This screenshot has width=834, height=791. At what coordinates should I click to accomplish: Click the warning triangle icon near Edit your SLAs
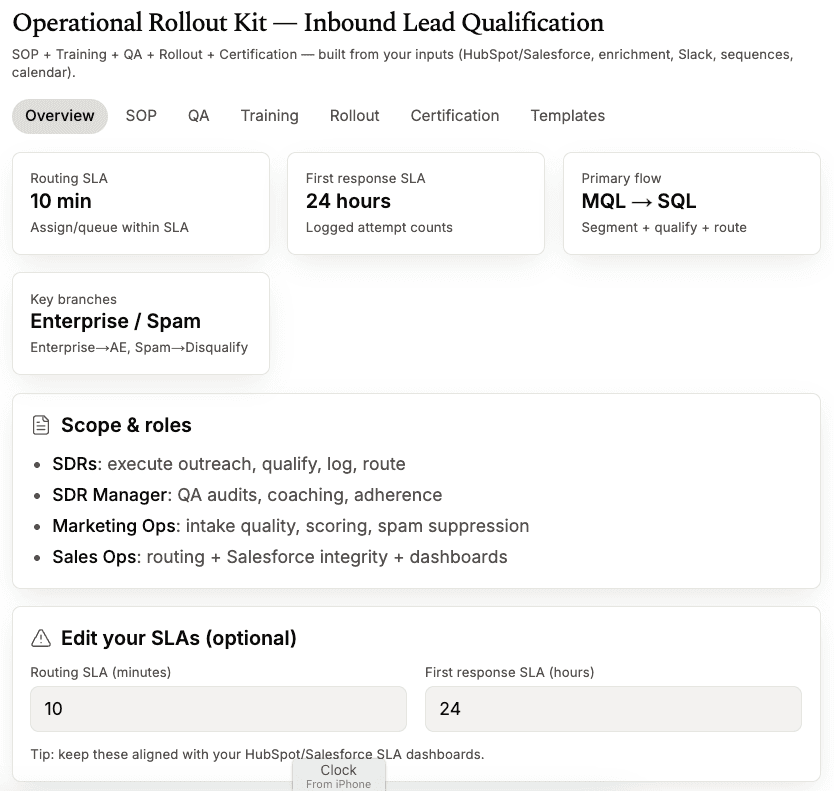pos(41,638)
